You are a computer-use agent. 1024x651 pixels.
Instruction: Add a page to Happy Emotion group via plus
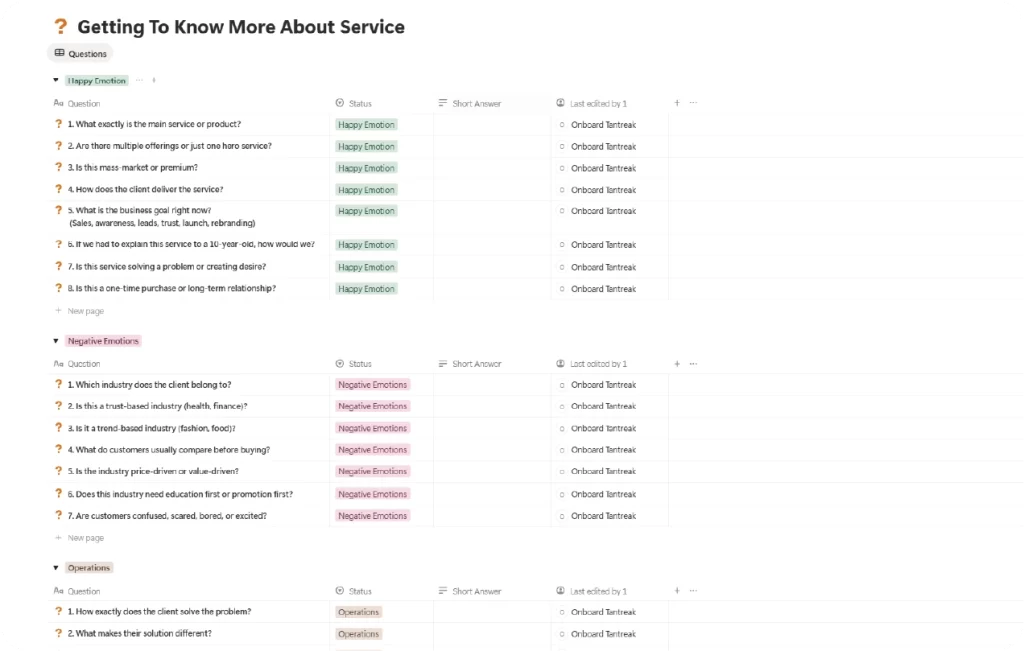pyautogui.click(x=153, y=80)
